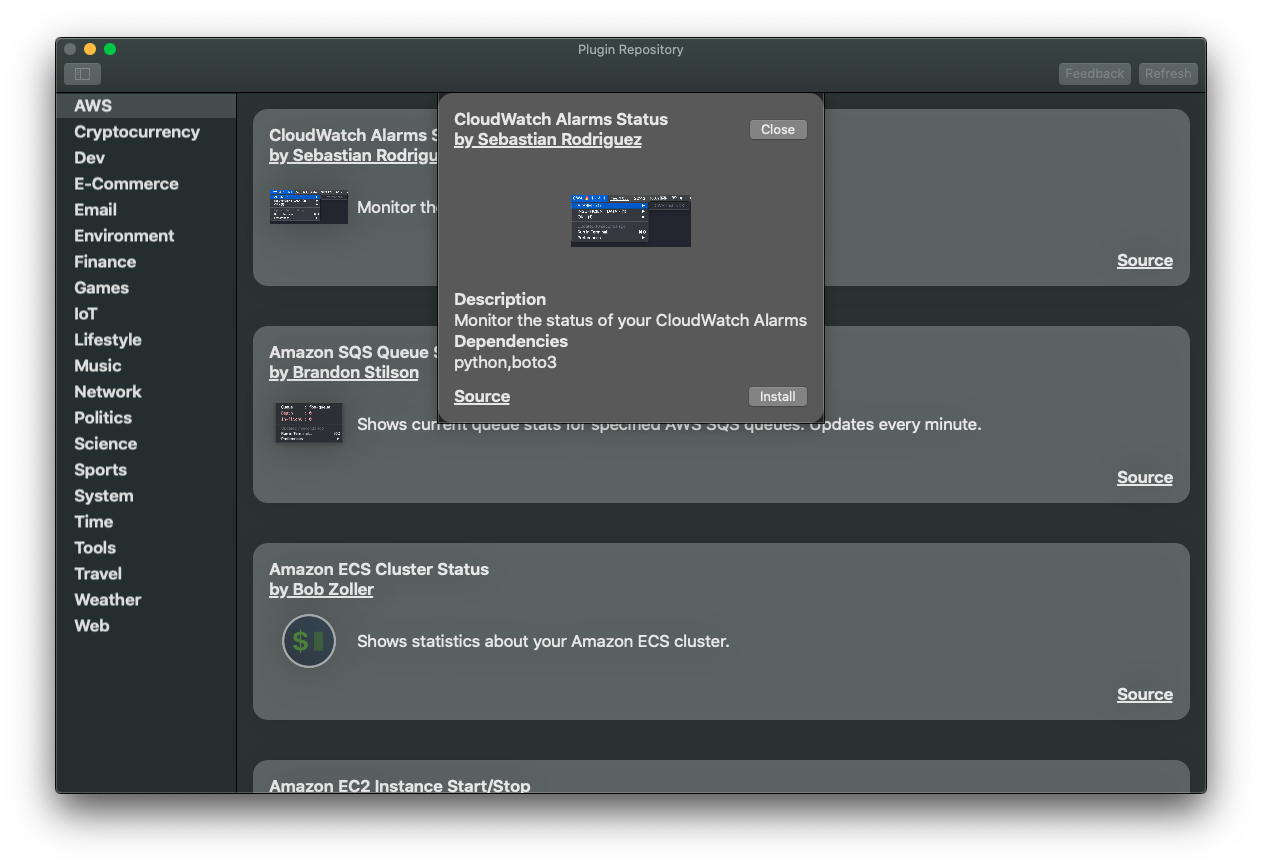Viewport: 1262px width, 867px height.
Task: Open author link on CloudWatch Alarms card
Action: coord(353,155)
